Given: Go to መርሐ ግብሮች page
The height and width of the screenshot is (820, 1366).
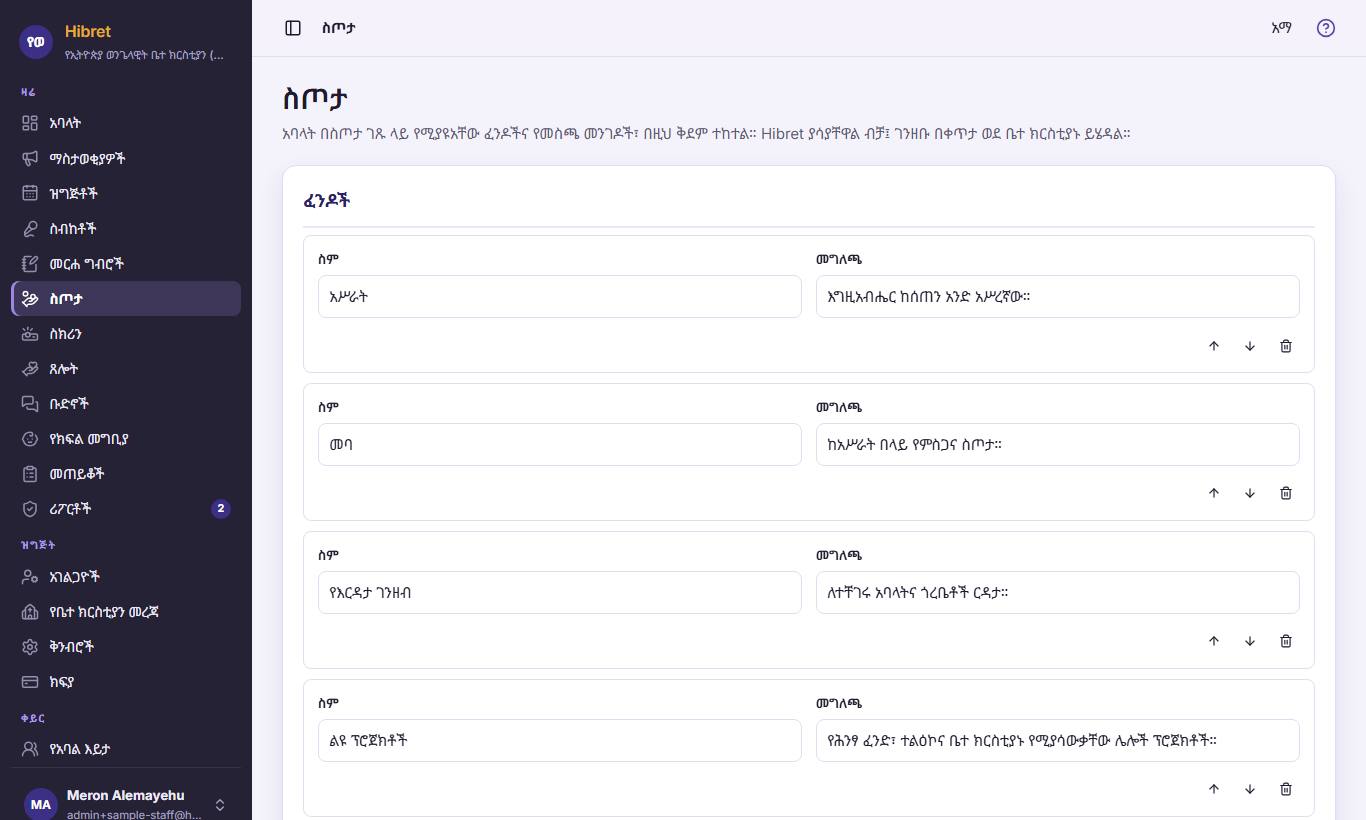Looking at the screenshot, I should pyautogui.click(x=126, y=263).
